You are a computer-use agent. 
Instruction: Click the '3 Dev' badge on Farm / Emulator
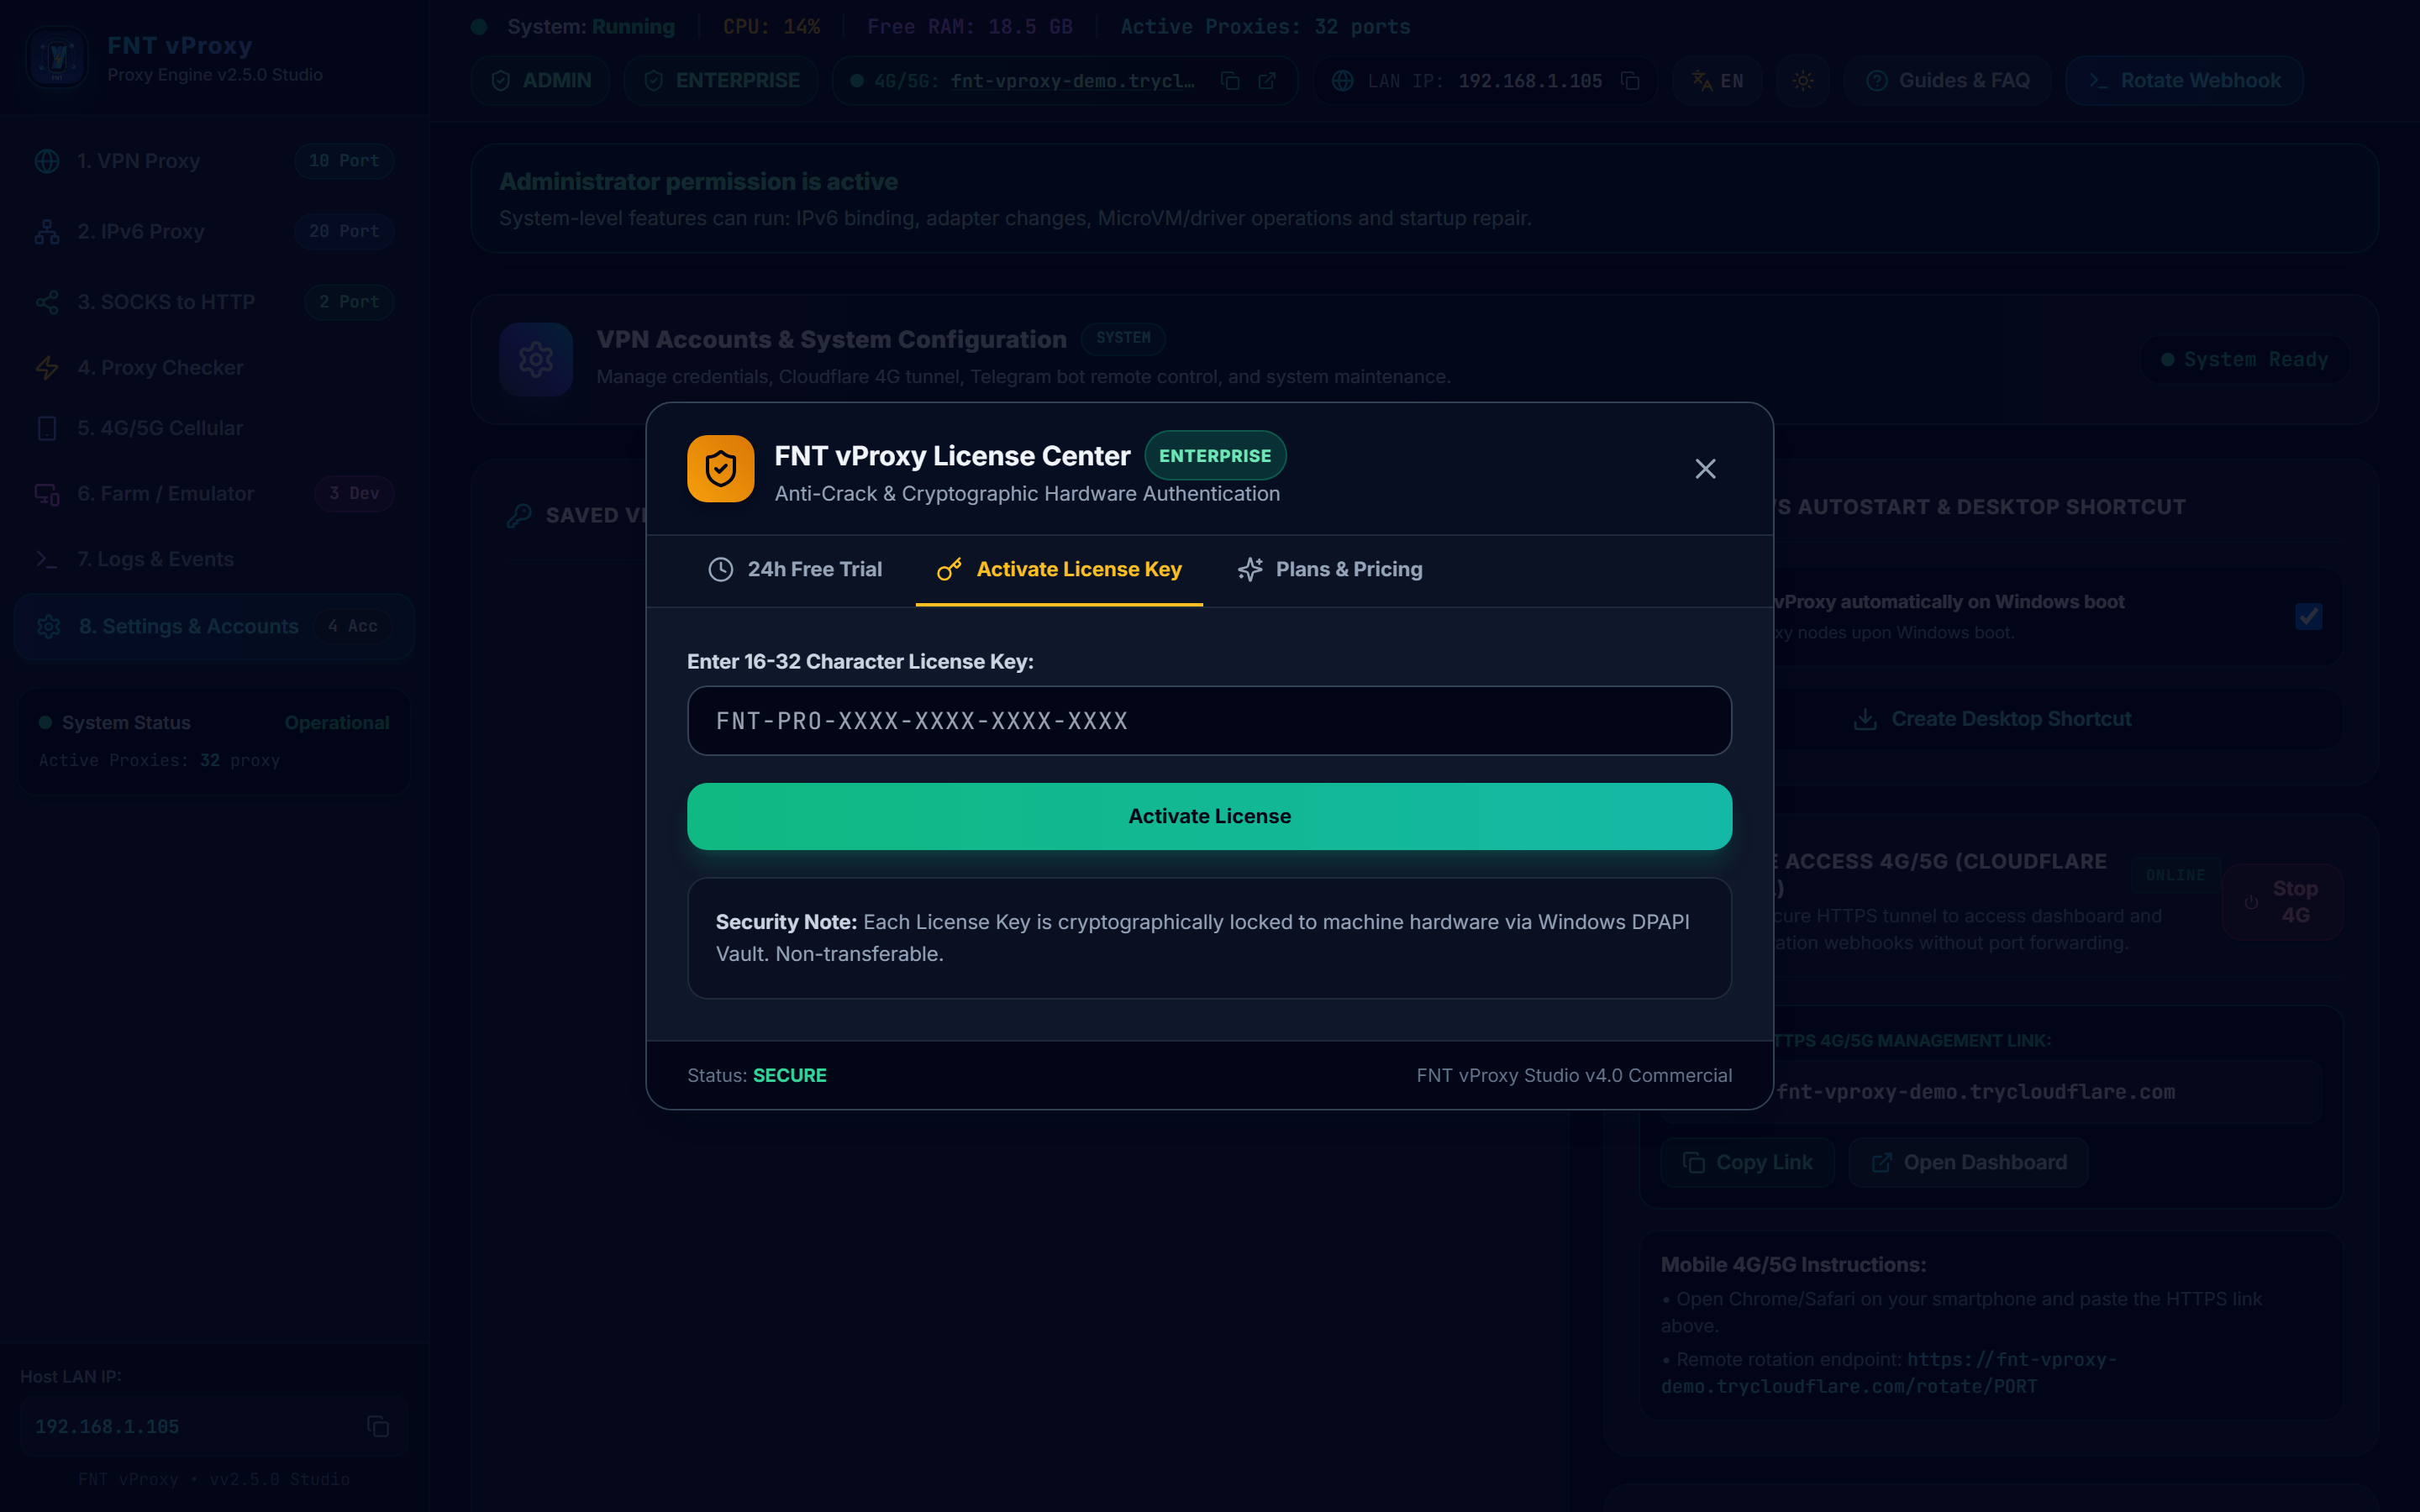tap(354, 494)
